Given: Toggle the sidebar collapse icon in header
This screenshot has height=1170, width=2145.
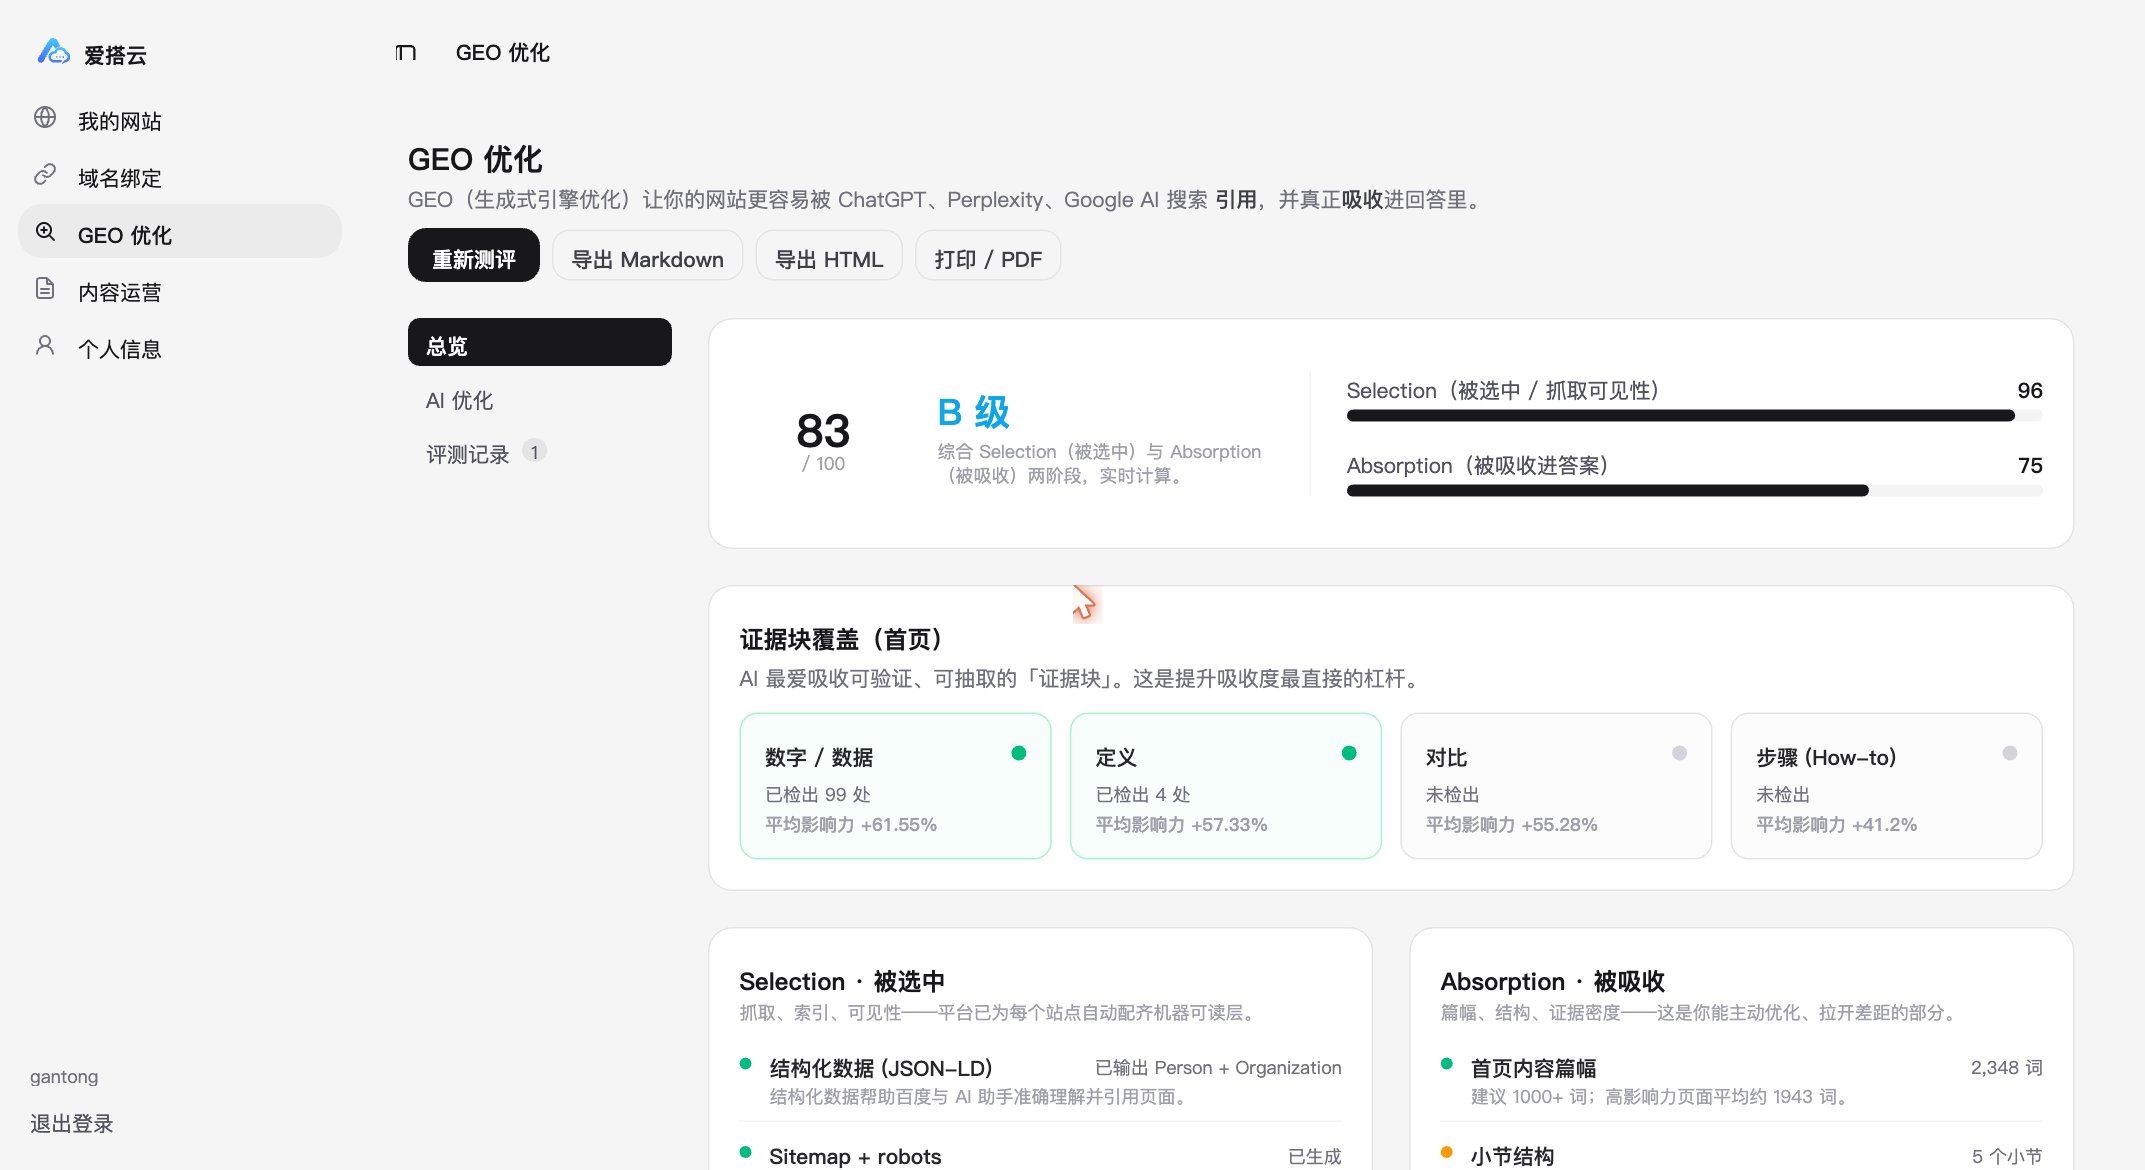Looking at the screenshot, I should [x=405, y=52].
